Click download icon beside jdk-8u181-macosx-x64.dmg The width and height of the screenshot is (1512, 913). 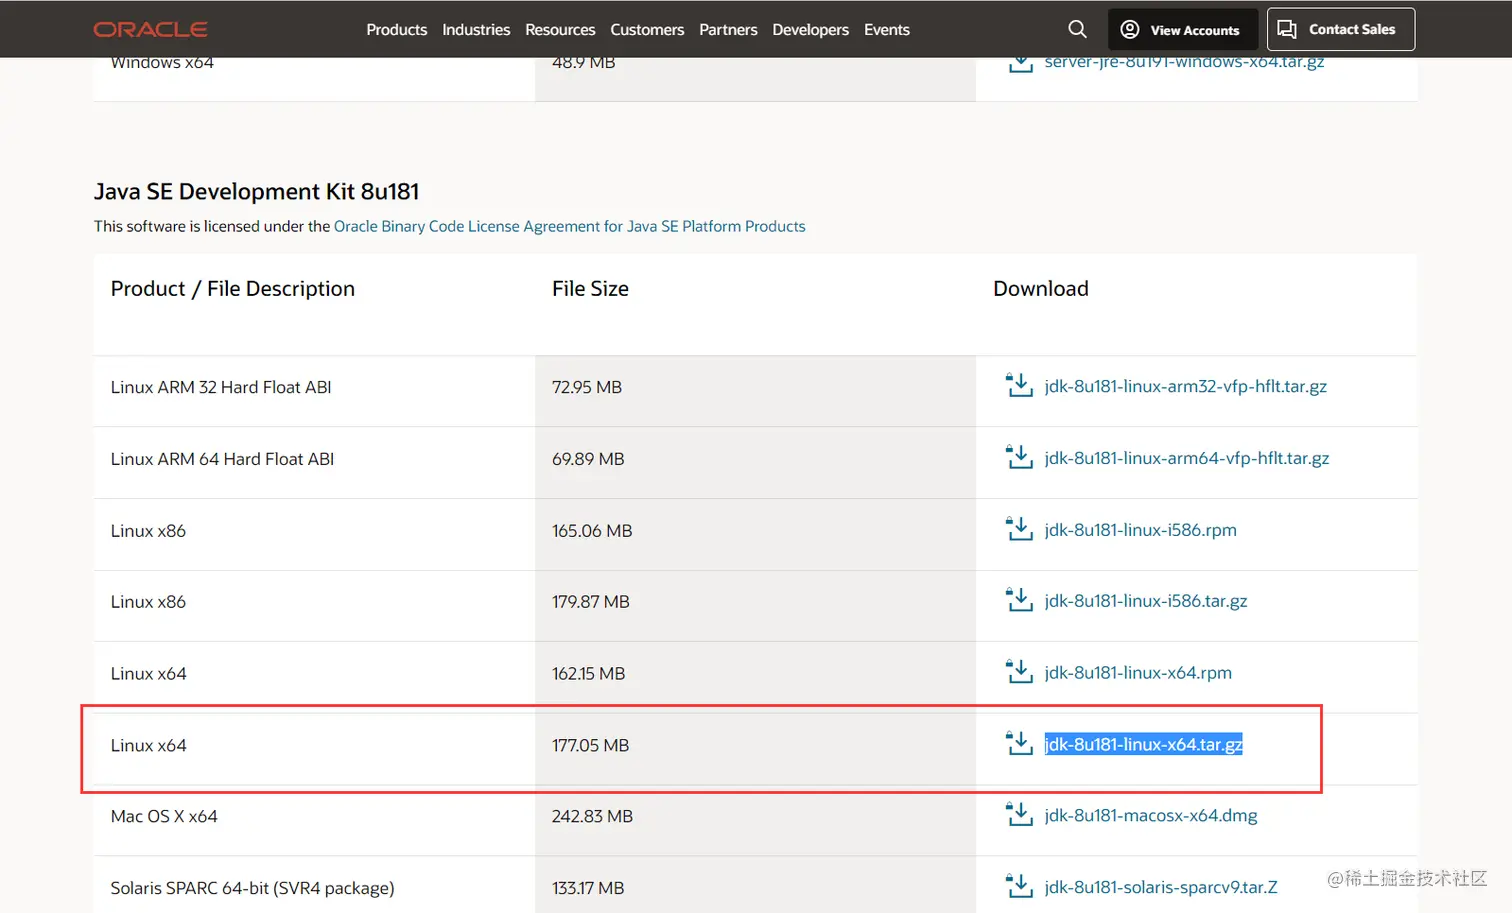tap(1019, 816)
